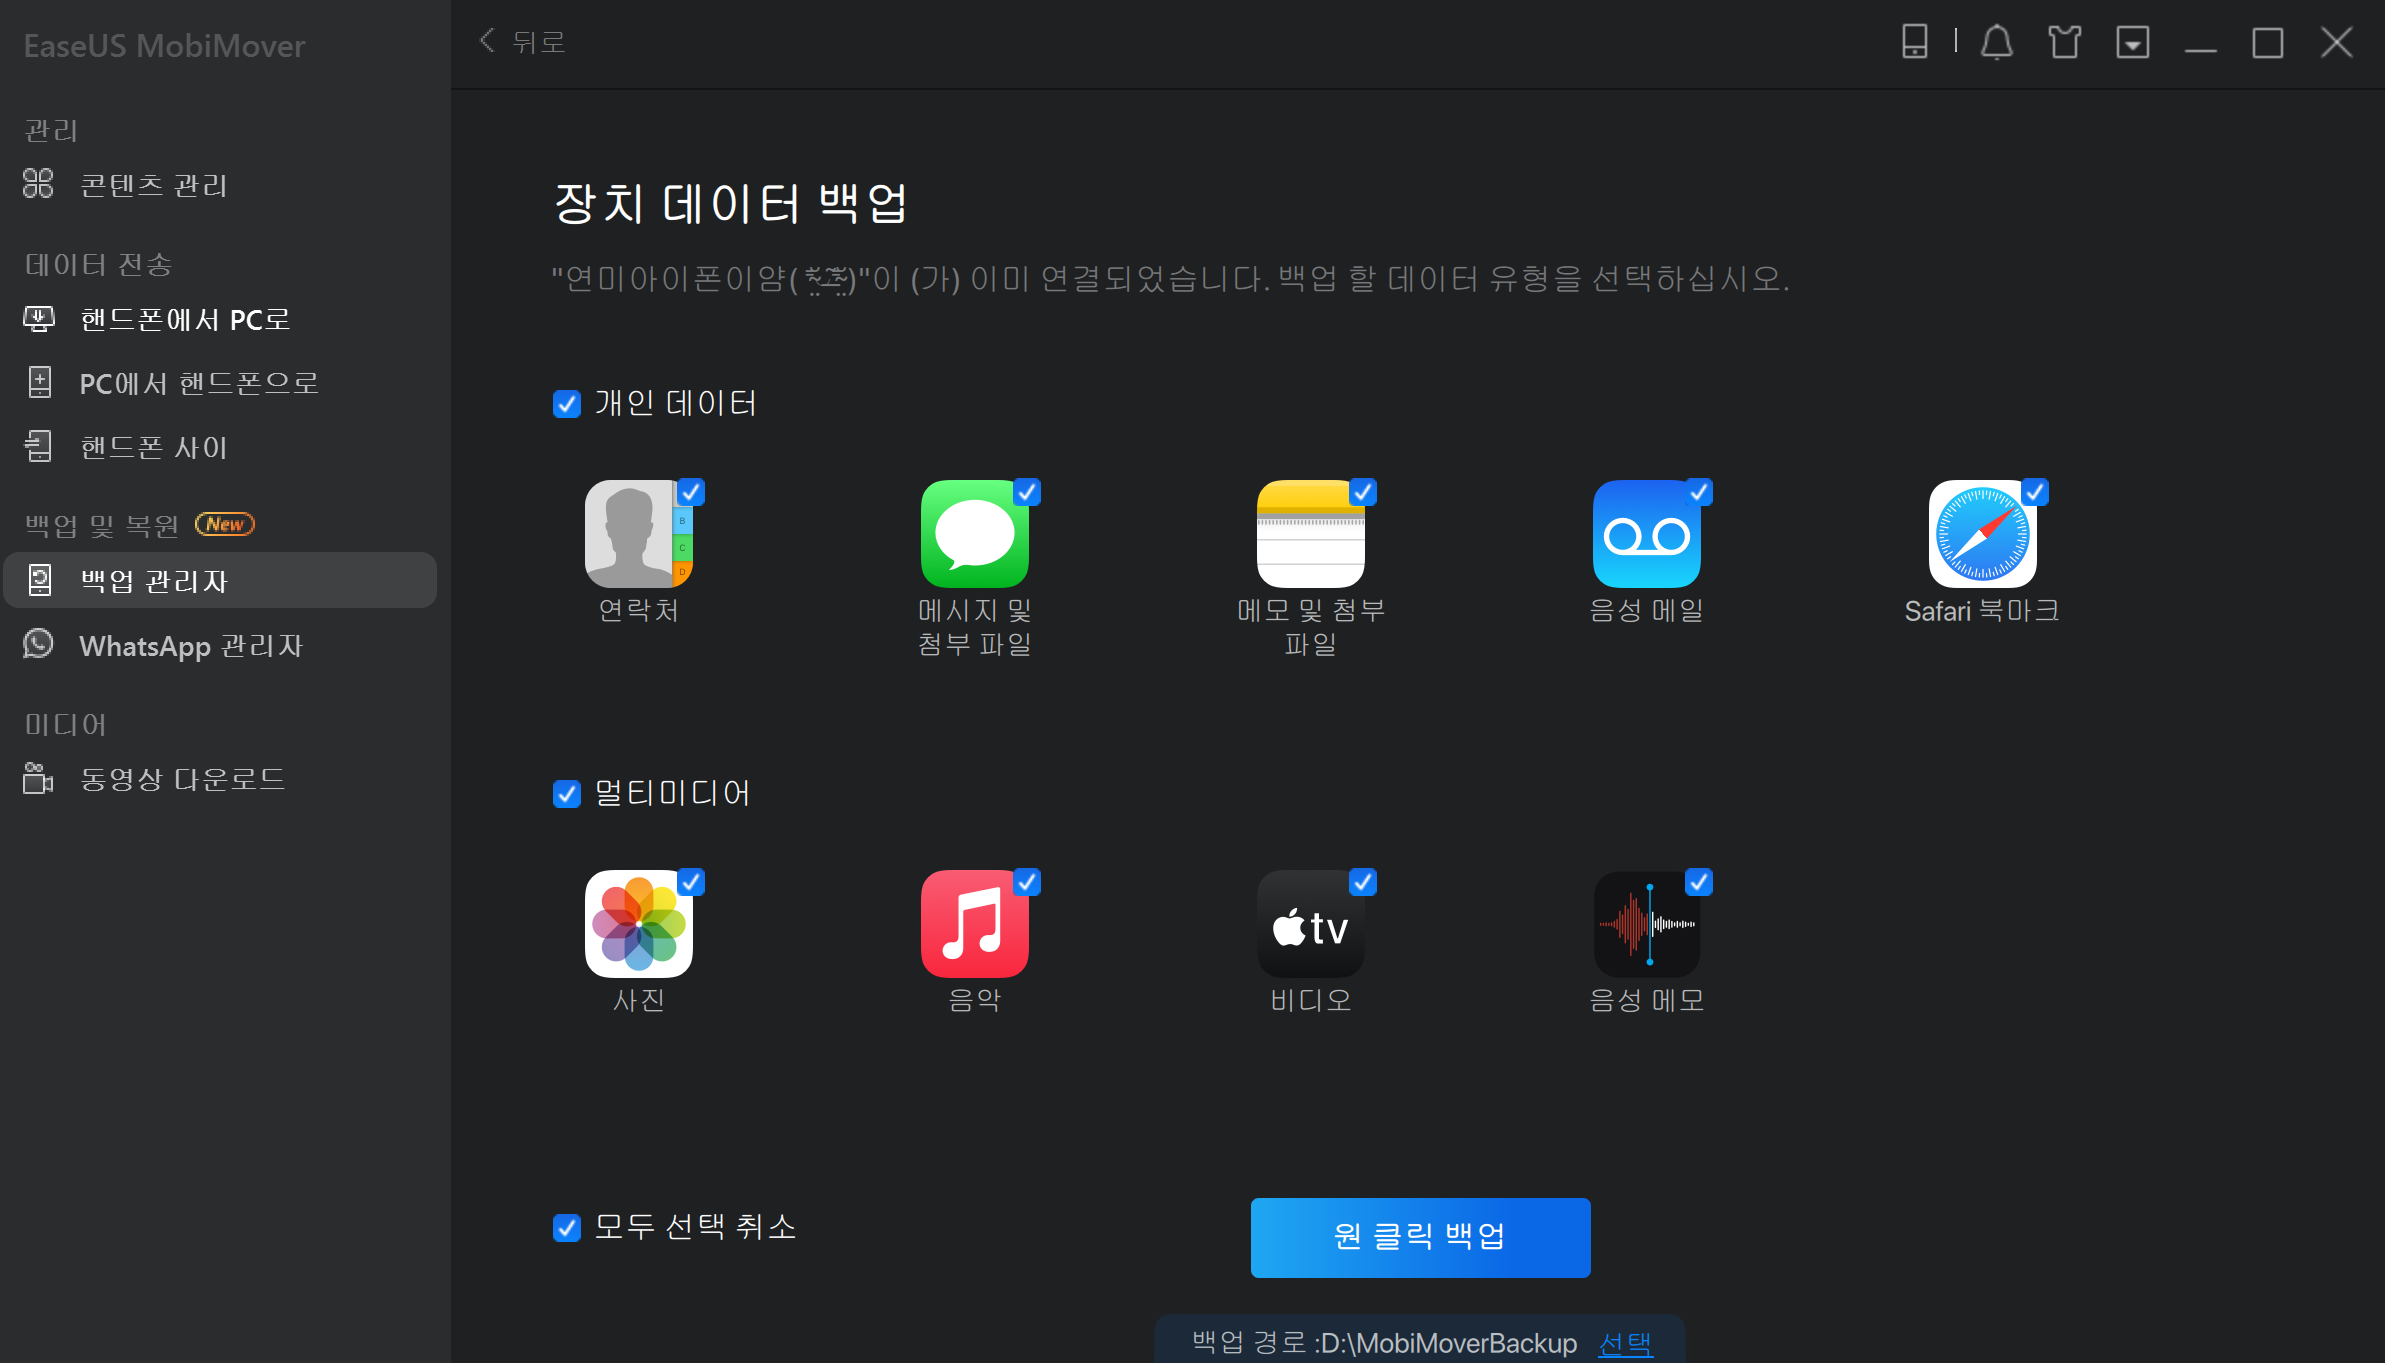Image resolution: width=2385 pixels, height=1363 pixels.
Task: Go back using the 뒤로 label
Action: tap(538, 41)
